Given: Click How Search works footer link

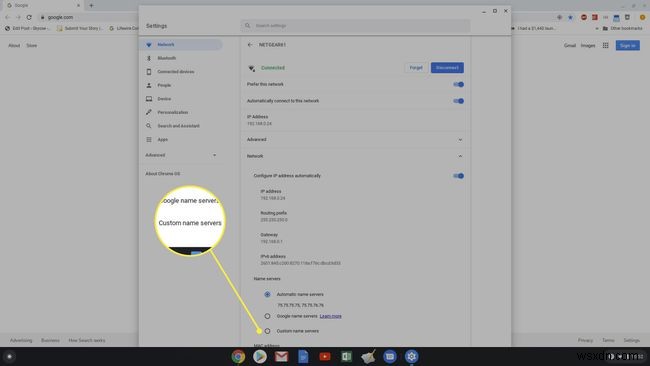Looking at the screenshot, I should pos(87,340).
